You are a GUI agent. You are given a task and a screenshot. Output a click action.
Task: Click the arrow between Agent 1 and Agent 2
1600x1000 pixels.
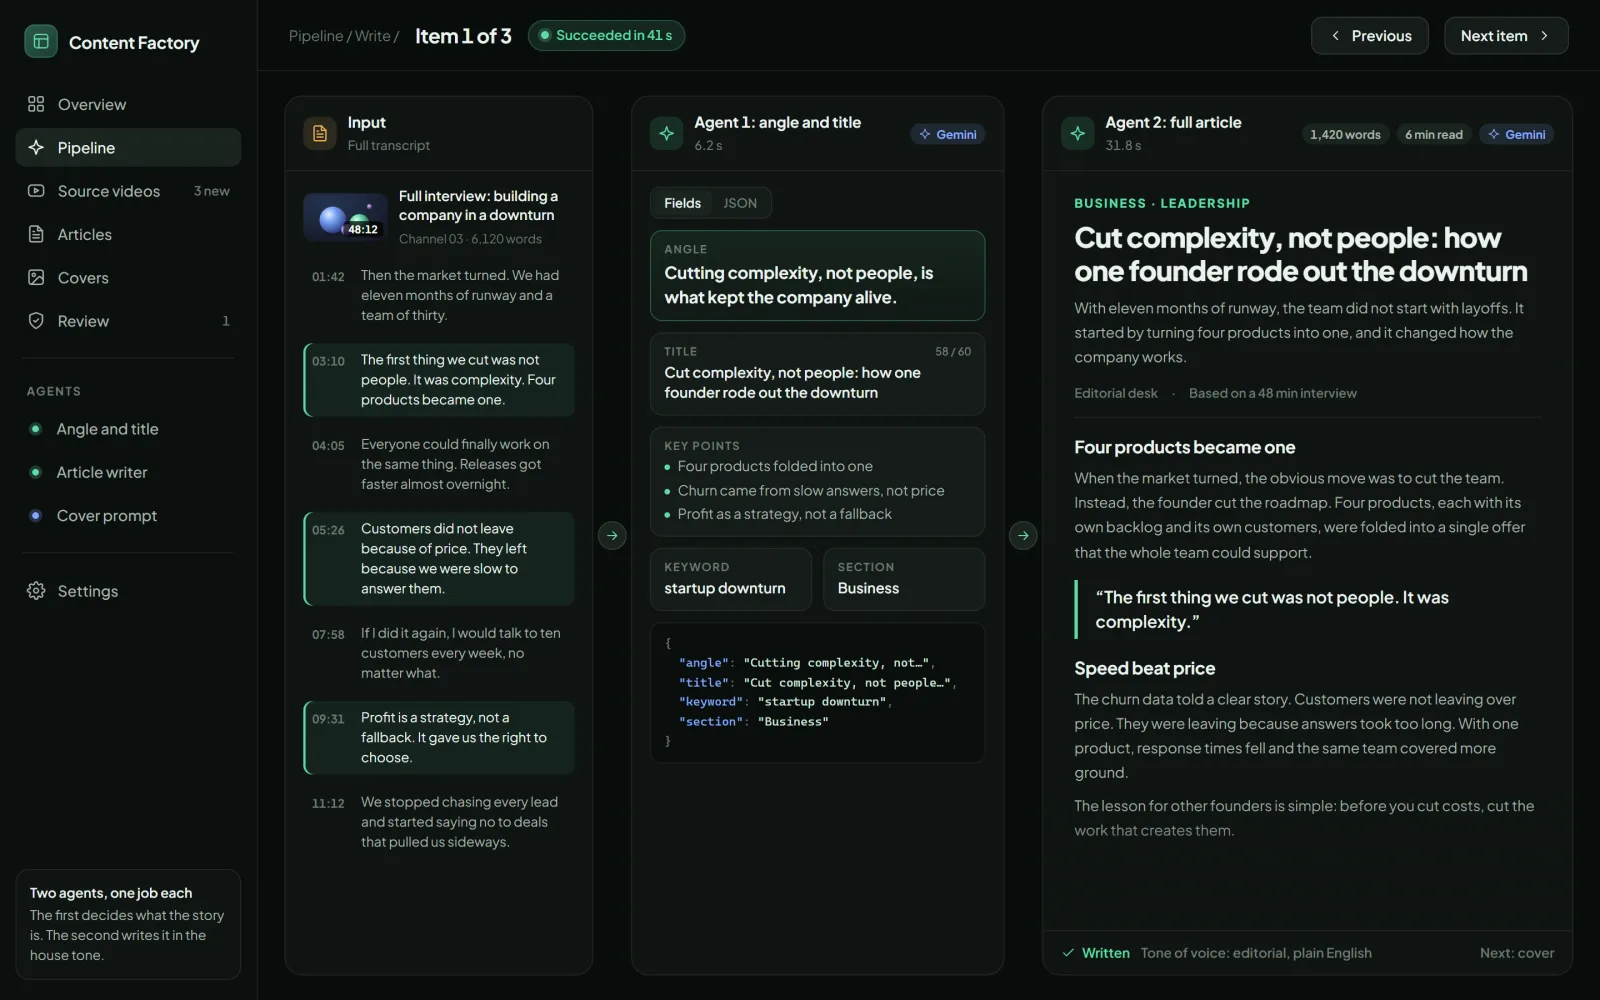click(x=1023, y=535)
